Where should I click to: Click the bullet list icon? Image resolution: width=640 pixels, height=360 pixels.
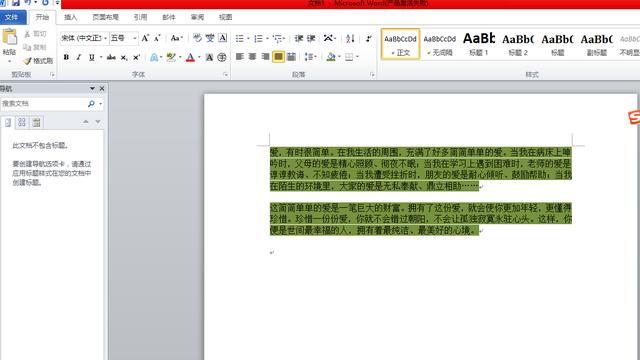tap(240, 38)
